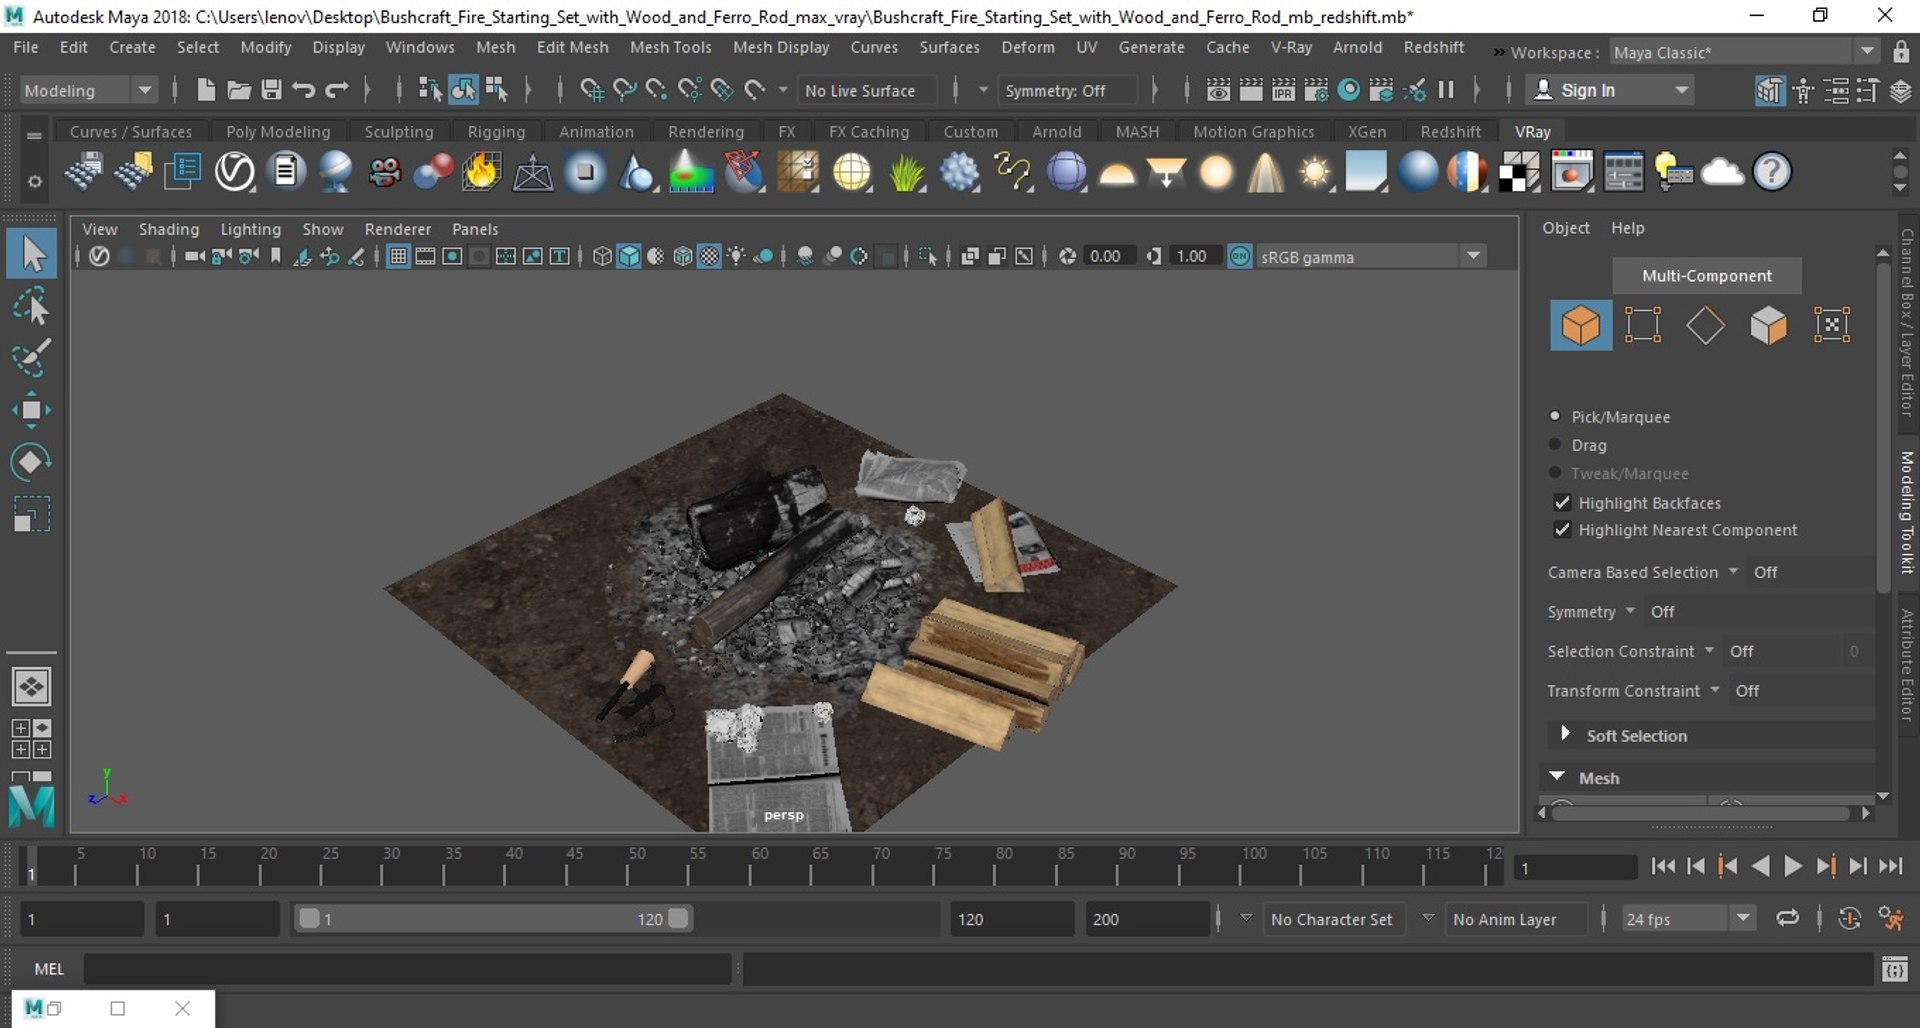Switch to the Poly Modeling shelf tab
1920x1028 pixels.
(x=278, y=131)
